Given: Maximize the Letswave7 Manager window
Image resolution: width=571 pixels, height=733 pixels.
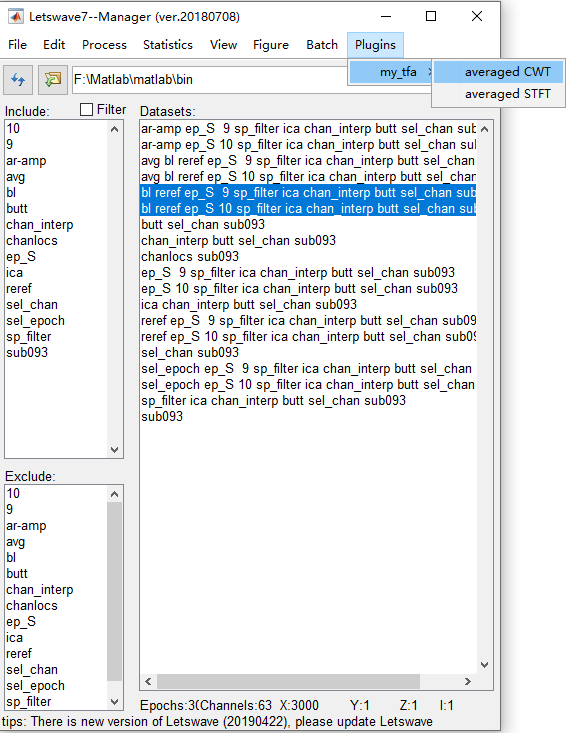Looking at the screenshot, I should pos(431,16).
